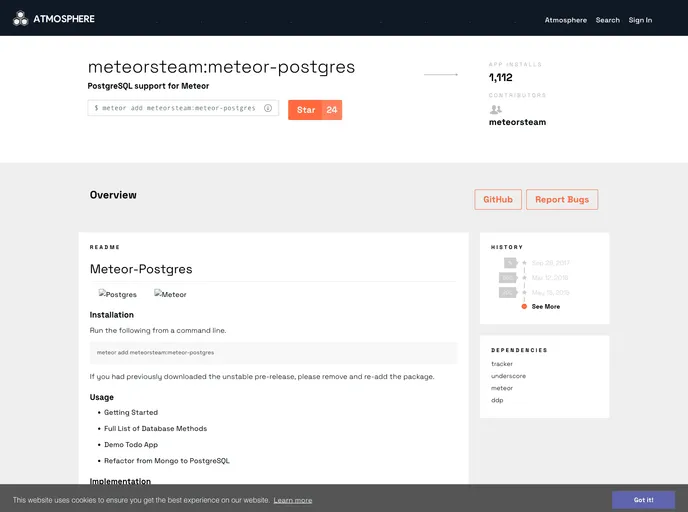Click the star count 24
This screenshot has width=688, height=512.
[x=332, y=110]
